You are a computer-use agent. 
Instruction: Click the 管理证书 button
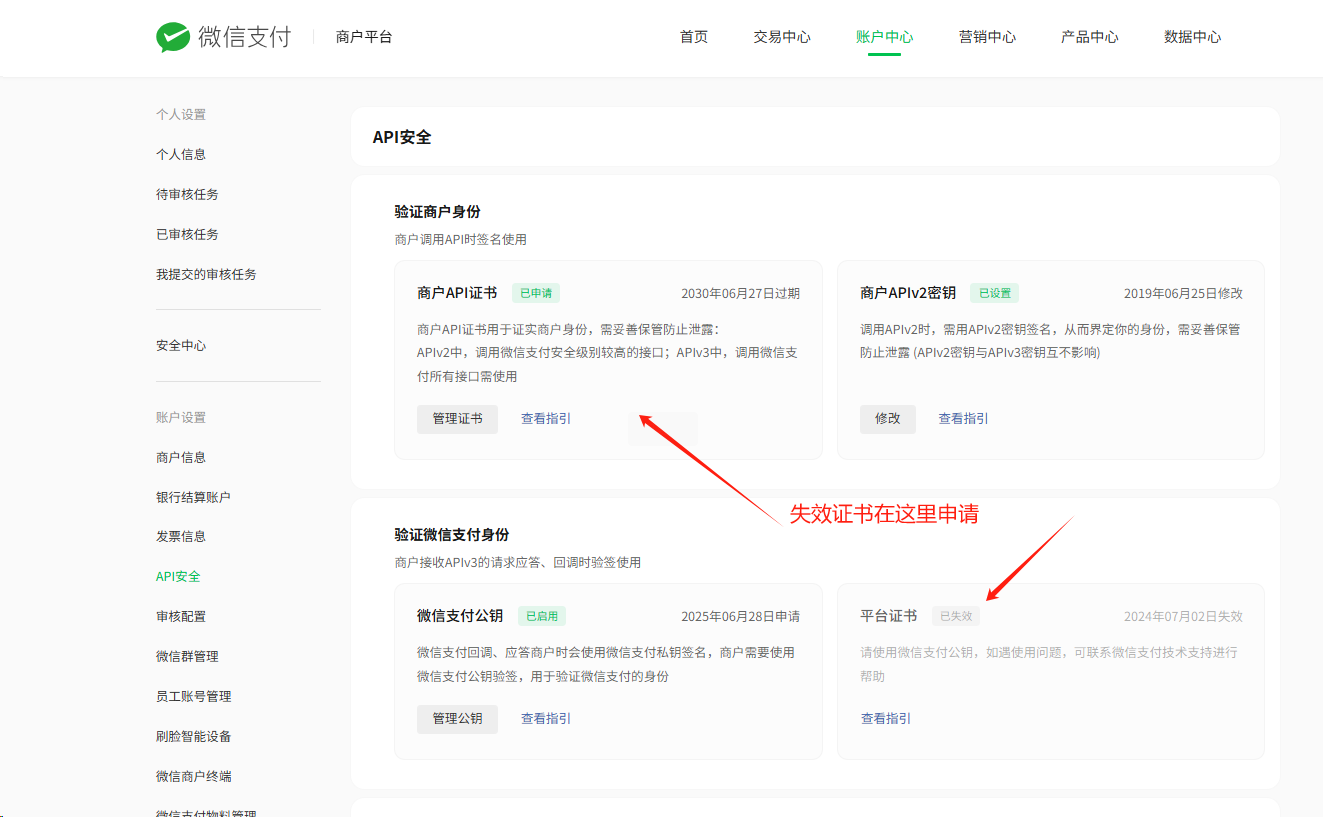click(x=457, y=419)
